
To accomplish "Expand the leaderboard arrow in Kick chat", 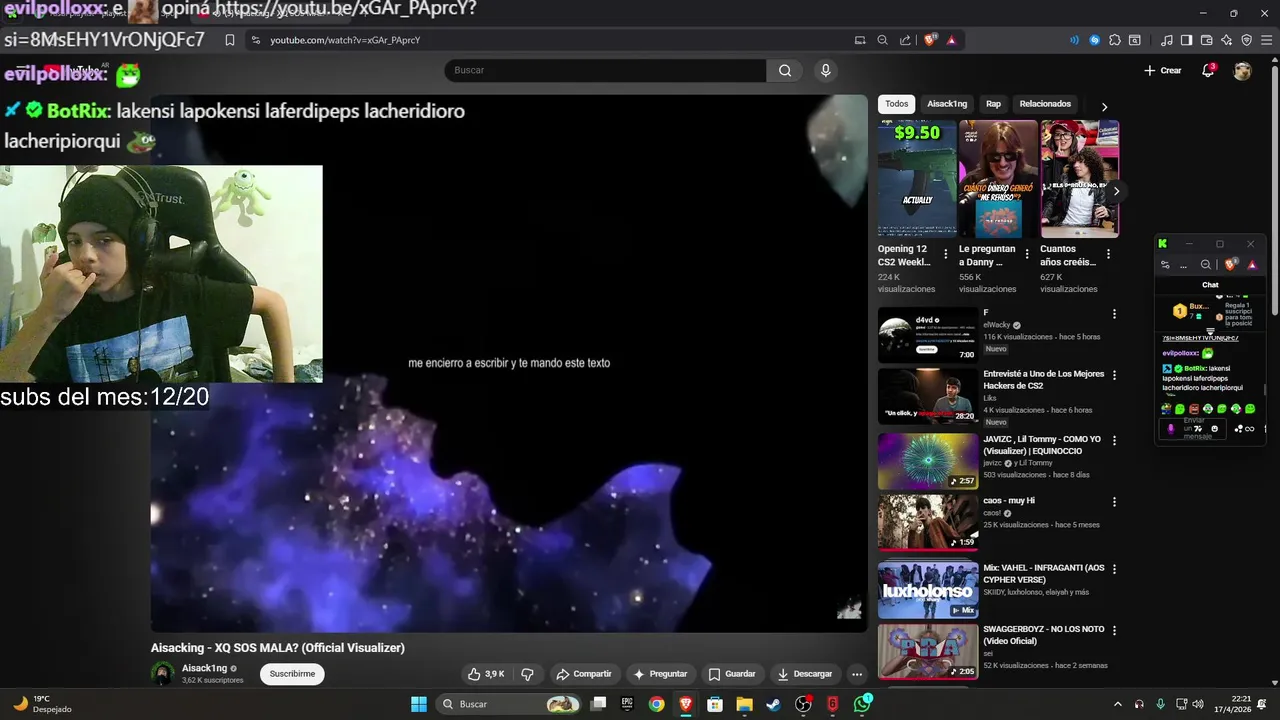I will tap(1211, 330).
